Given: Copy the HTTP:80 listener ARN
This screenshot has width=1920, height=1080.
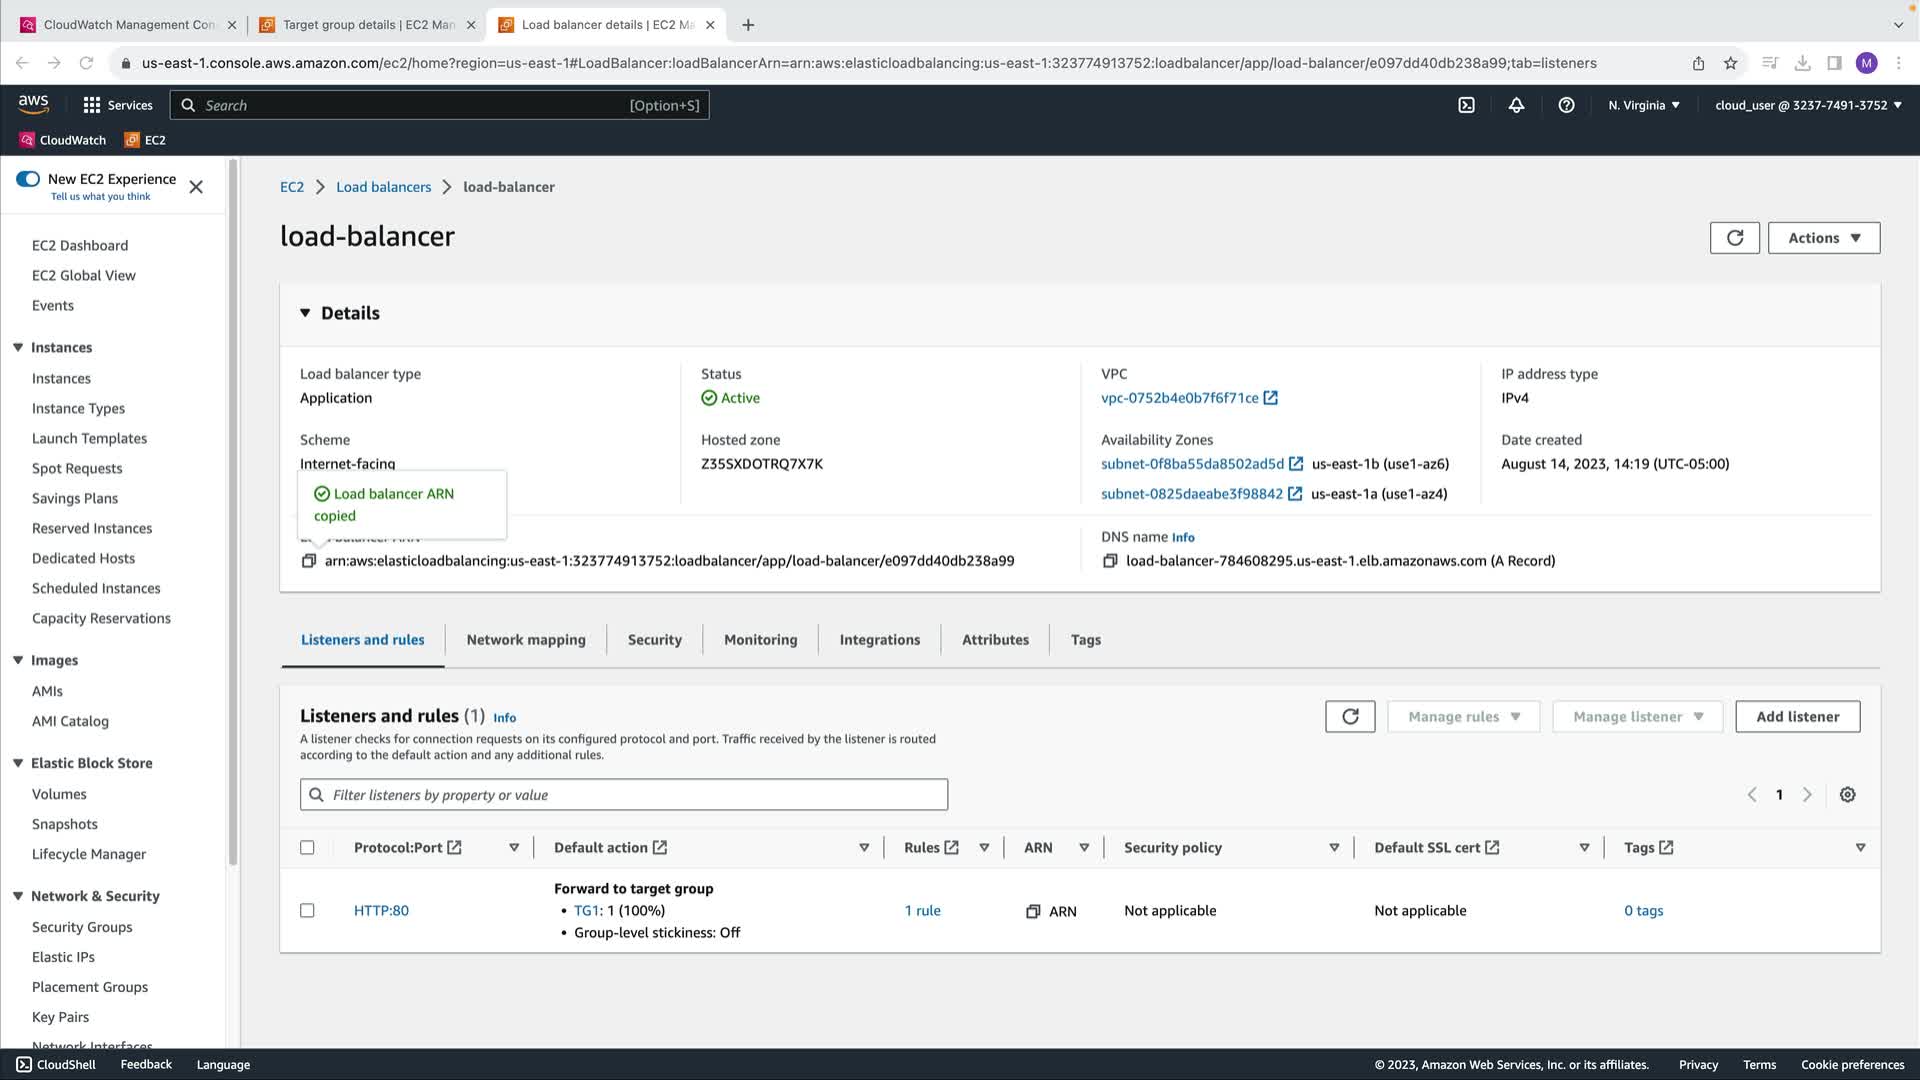Looking at the screenshot, I should click(1033, 911).
